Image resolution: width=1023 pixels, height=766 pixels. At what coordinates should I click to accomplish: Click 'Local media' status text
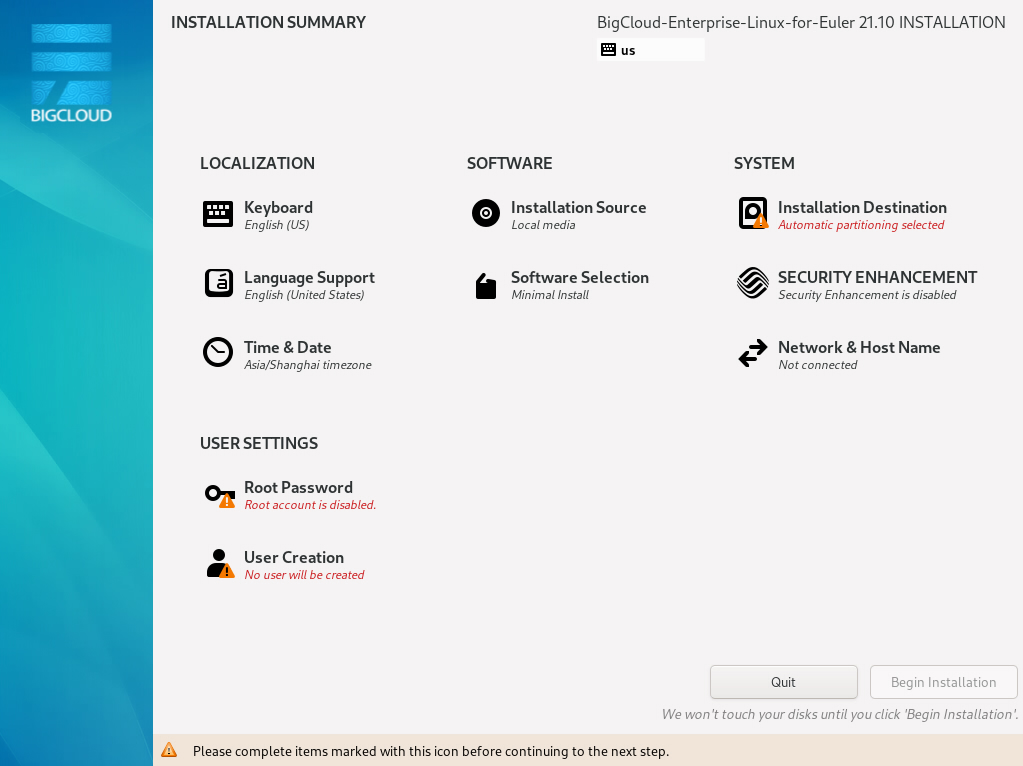pyautogui.click(x=543, y=225)
